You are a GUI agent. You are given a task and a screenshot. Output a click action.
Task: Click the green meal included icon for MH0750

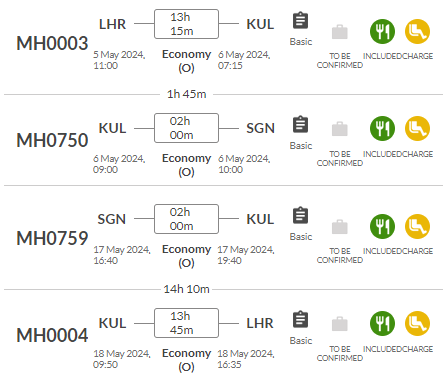(x=382, y=128)
